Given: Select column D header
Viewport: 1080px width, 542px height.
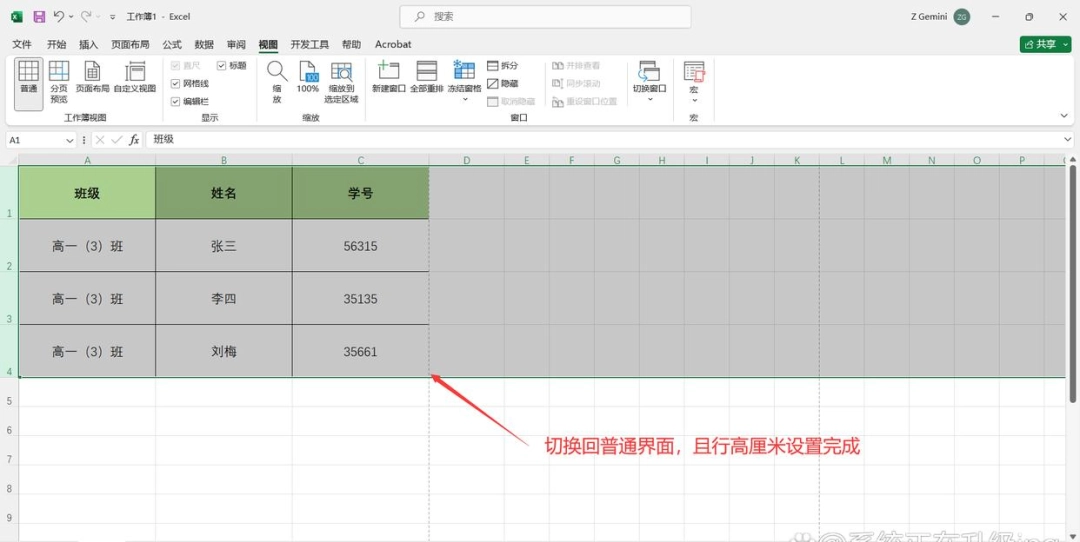Looking at the screenshot, I should click(467, 160).
